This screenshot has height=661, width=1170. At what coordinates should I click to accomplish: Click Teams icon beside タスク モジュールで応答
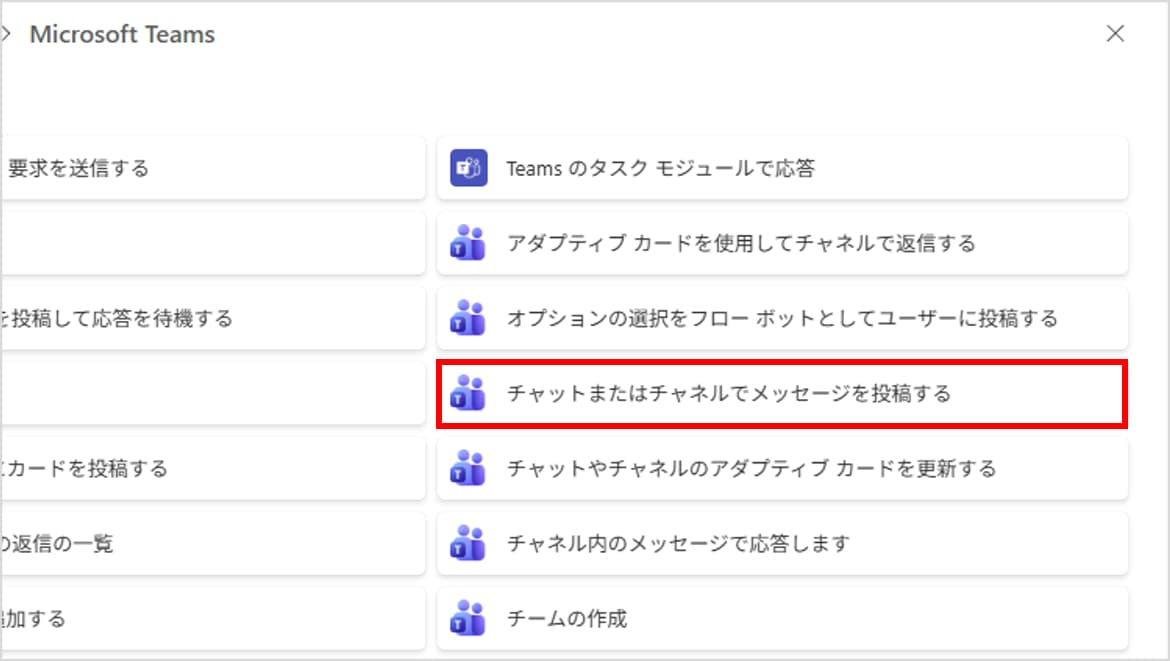pos(468,168)
